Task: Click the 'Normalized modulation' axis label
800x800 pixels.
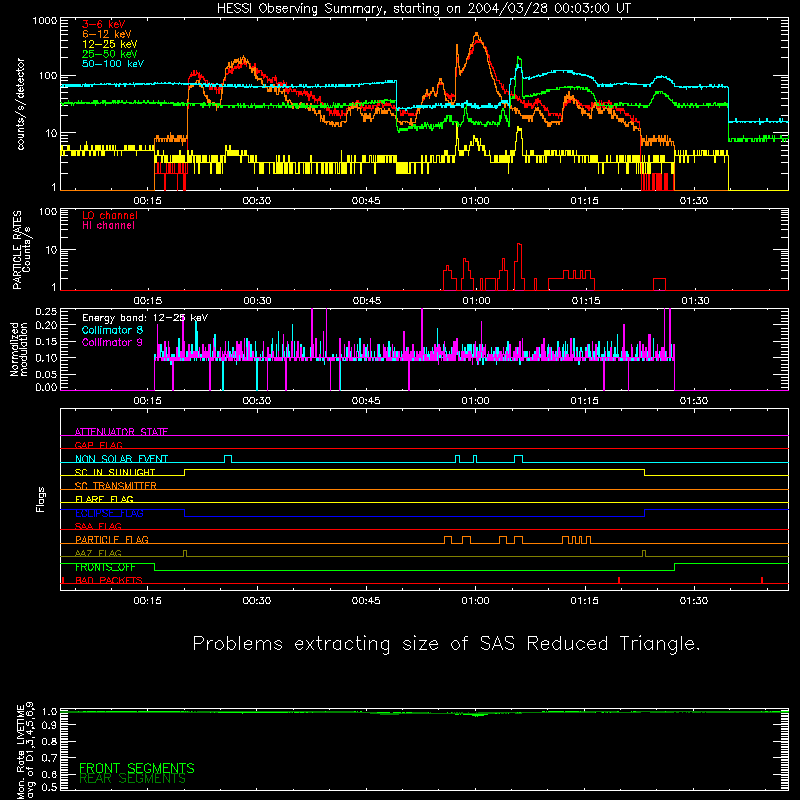Action: tap(19, 349)
